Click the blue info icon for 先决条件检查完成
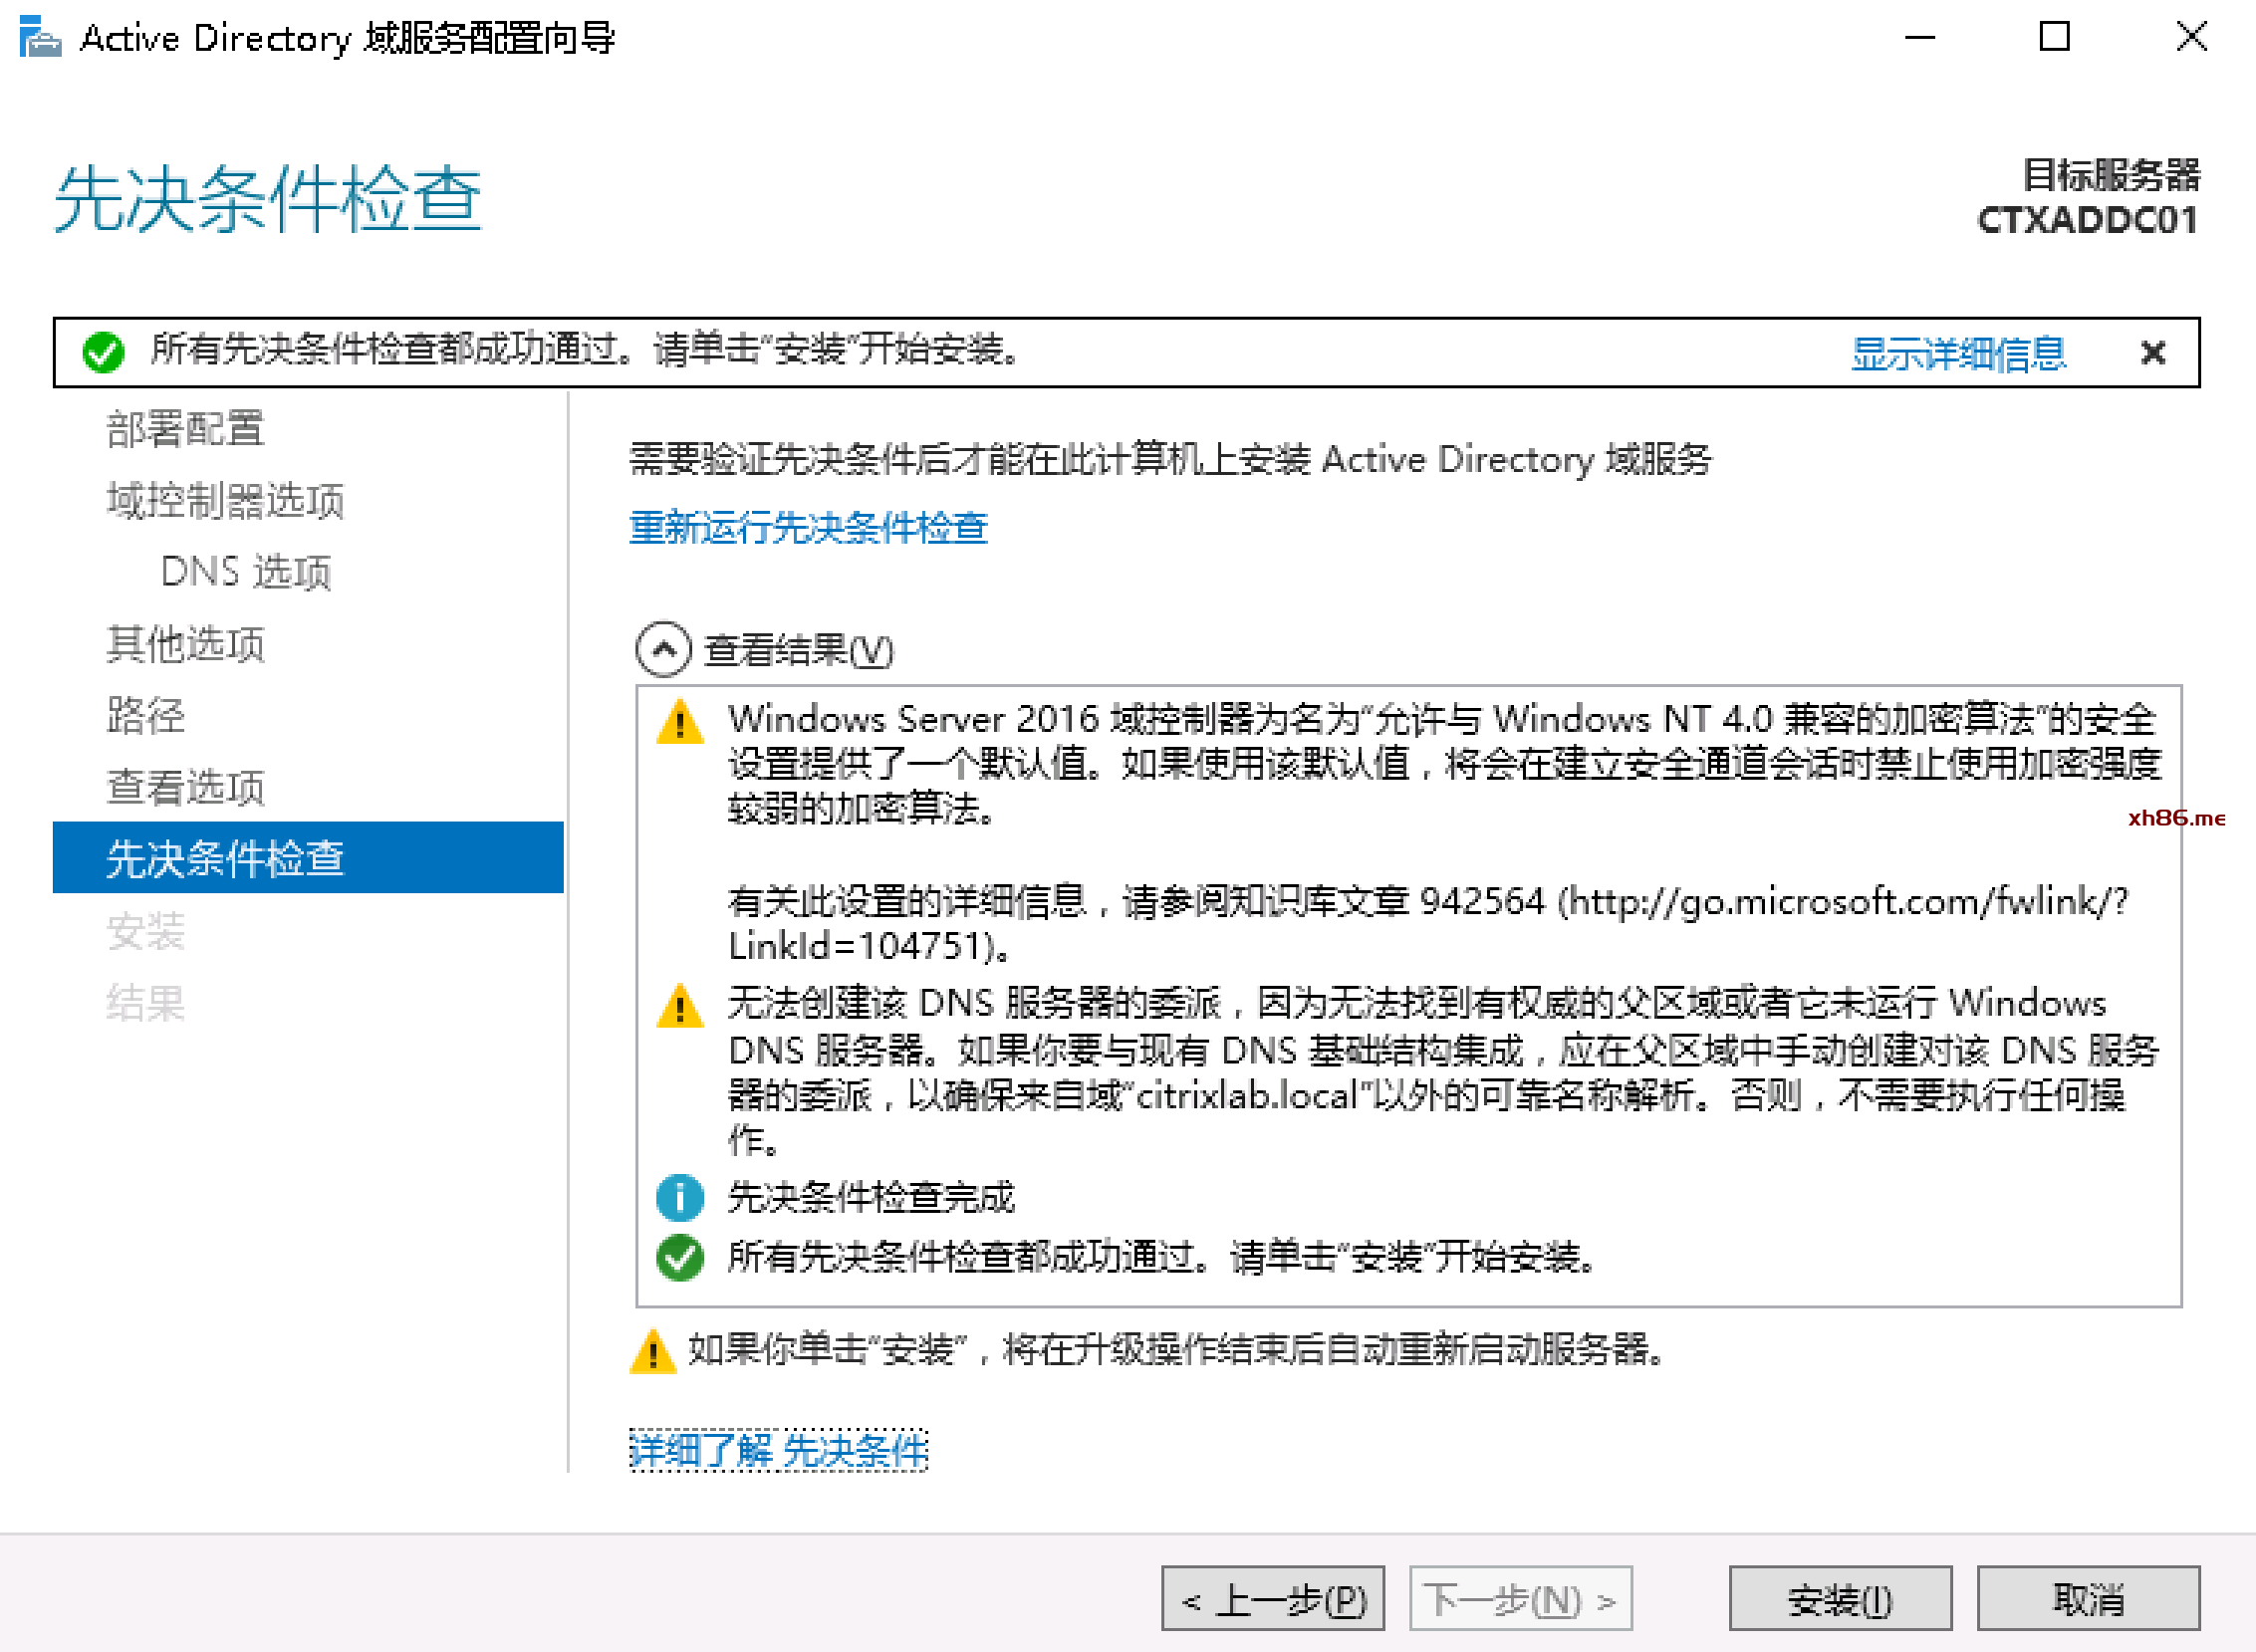 pyautogui.click(x=680, y=1198)
